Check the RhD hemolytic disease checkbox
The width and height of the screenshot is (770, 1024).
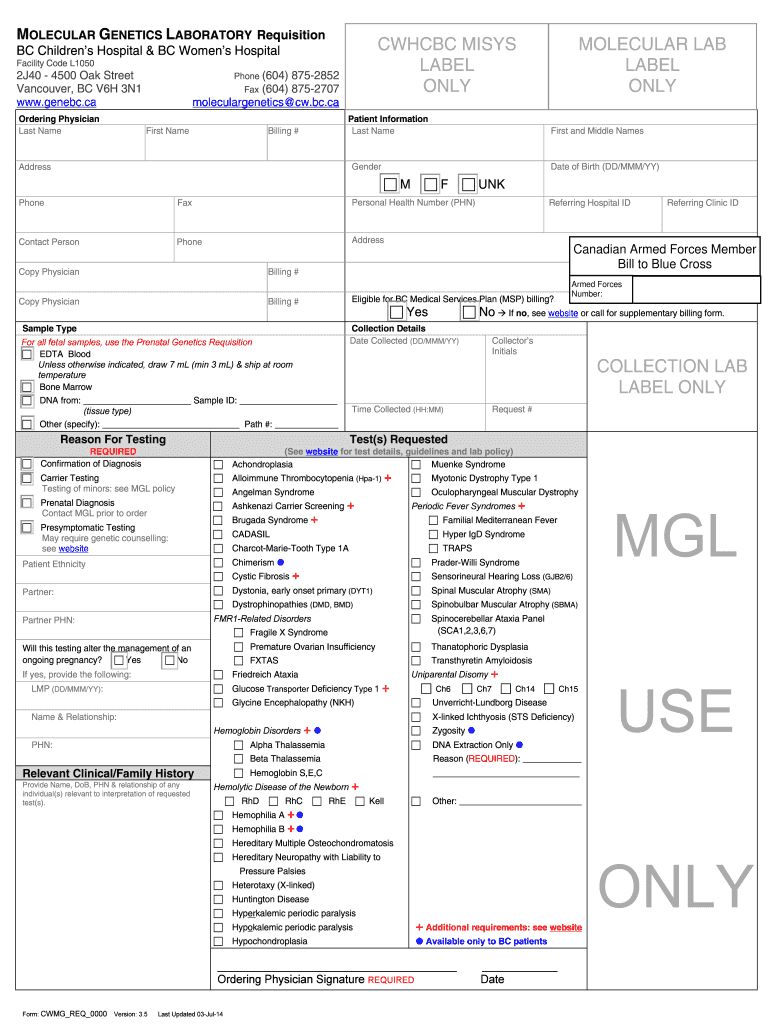point(230,801)
